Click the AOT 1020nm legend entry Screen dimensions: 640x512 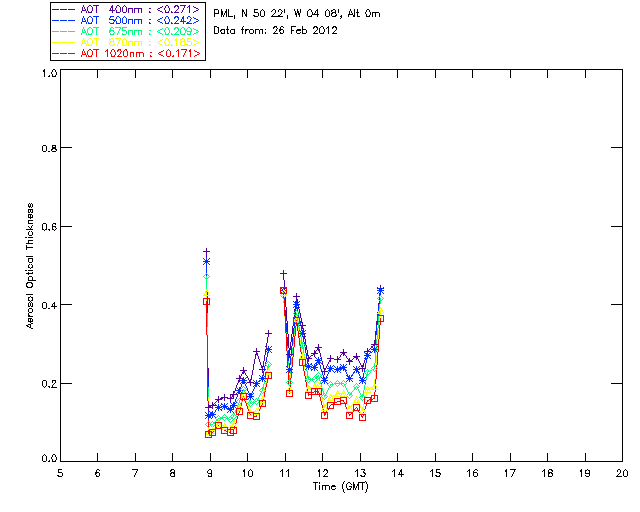click(127, 53)
